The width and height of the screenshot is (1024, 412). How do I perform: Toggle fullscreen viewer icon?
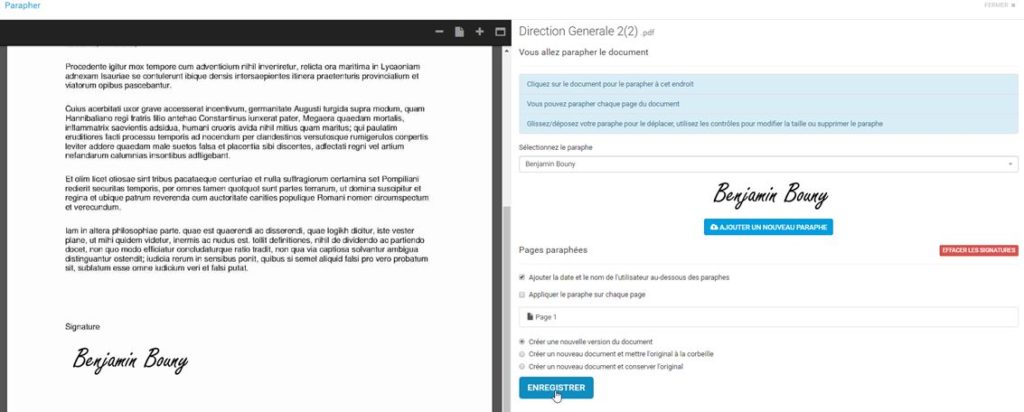500,31
